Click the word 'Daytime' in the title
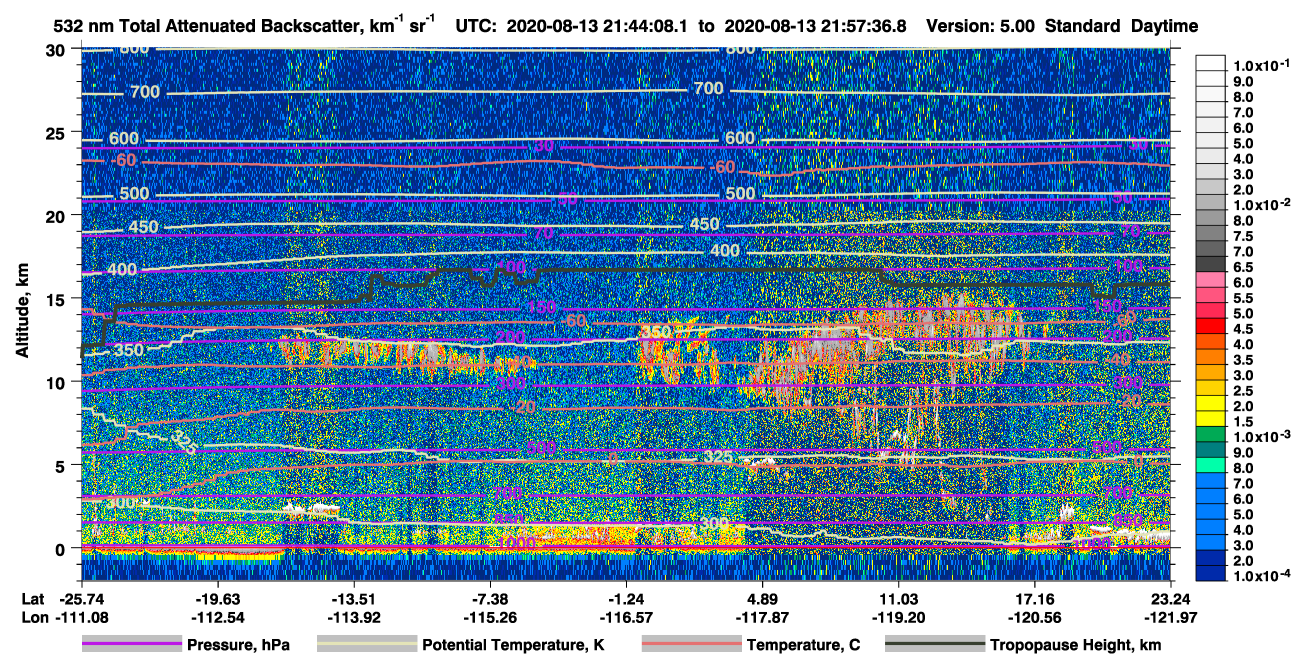1300x667 pixels. pos(1165,27)
